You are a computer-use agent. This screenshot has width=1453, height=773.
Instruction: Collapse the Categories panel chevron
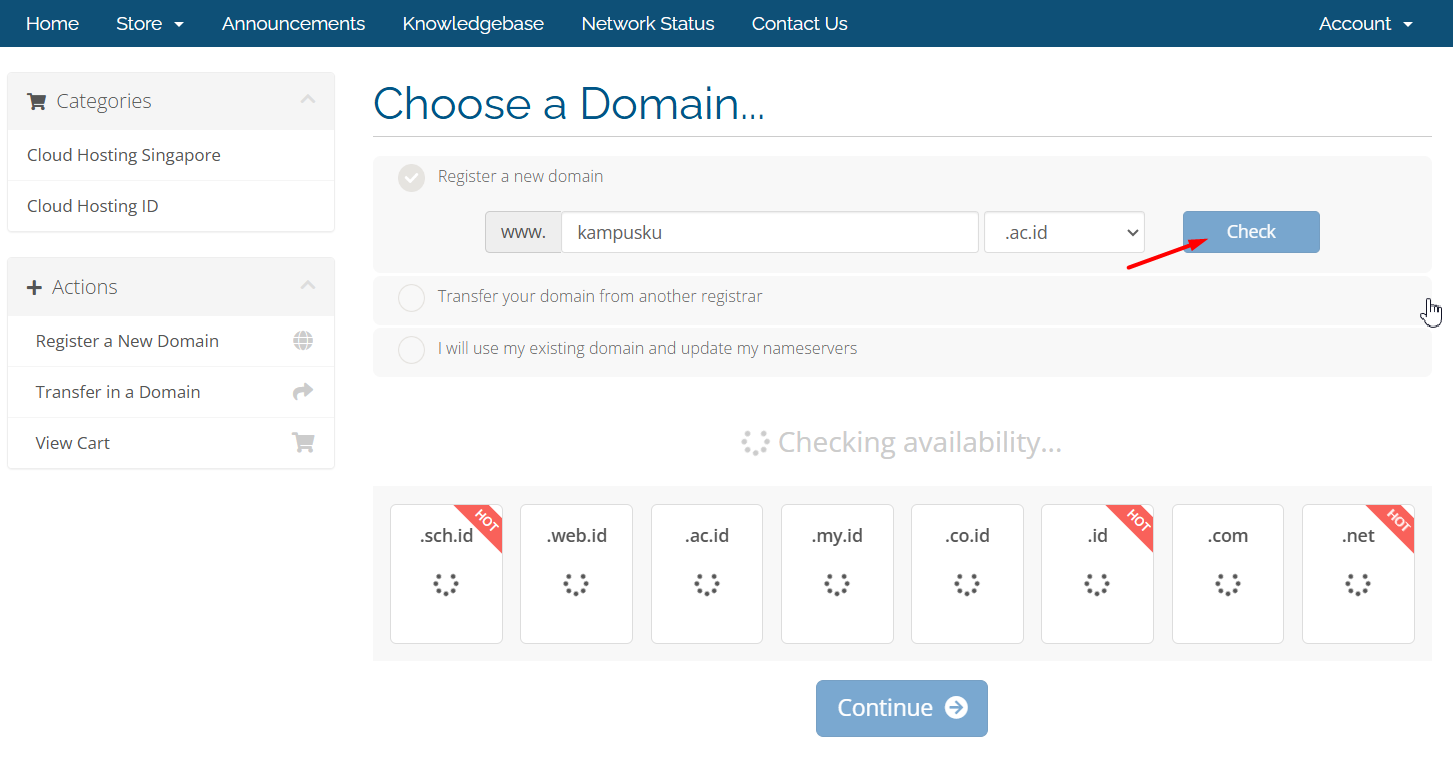(x=308, y=99)
